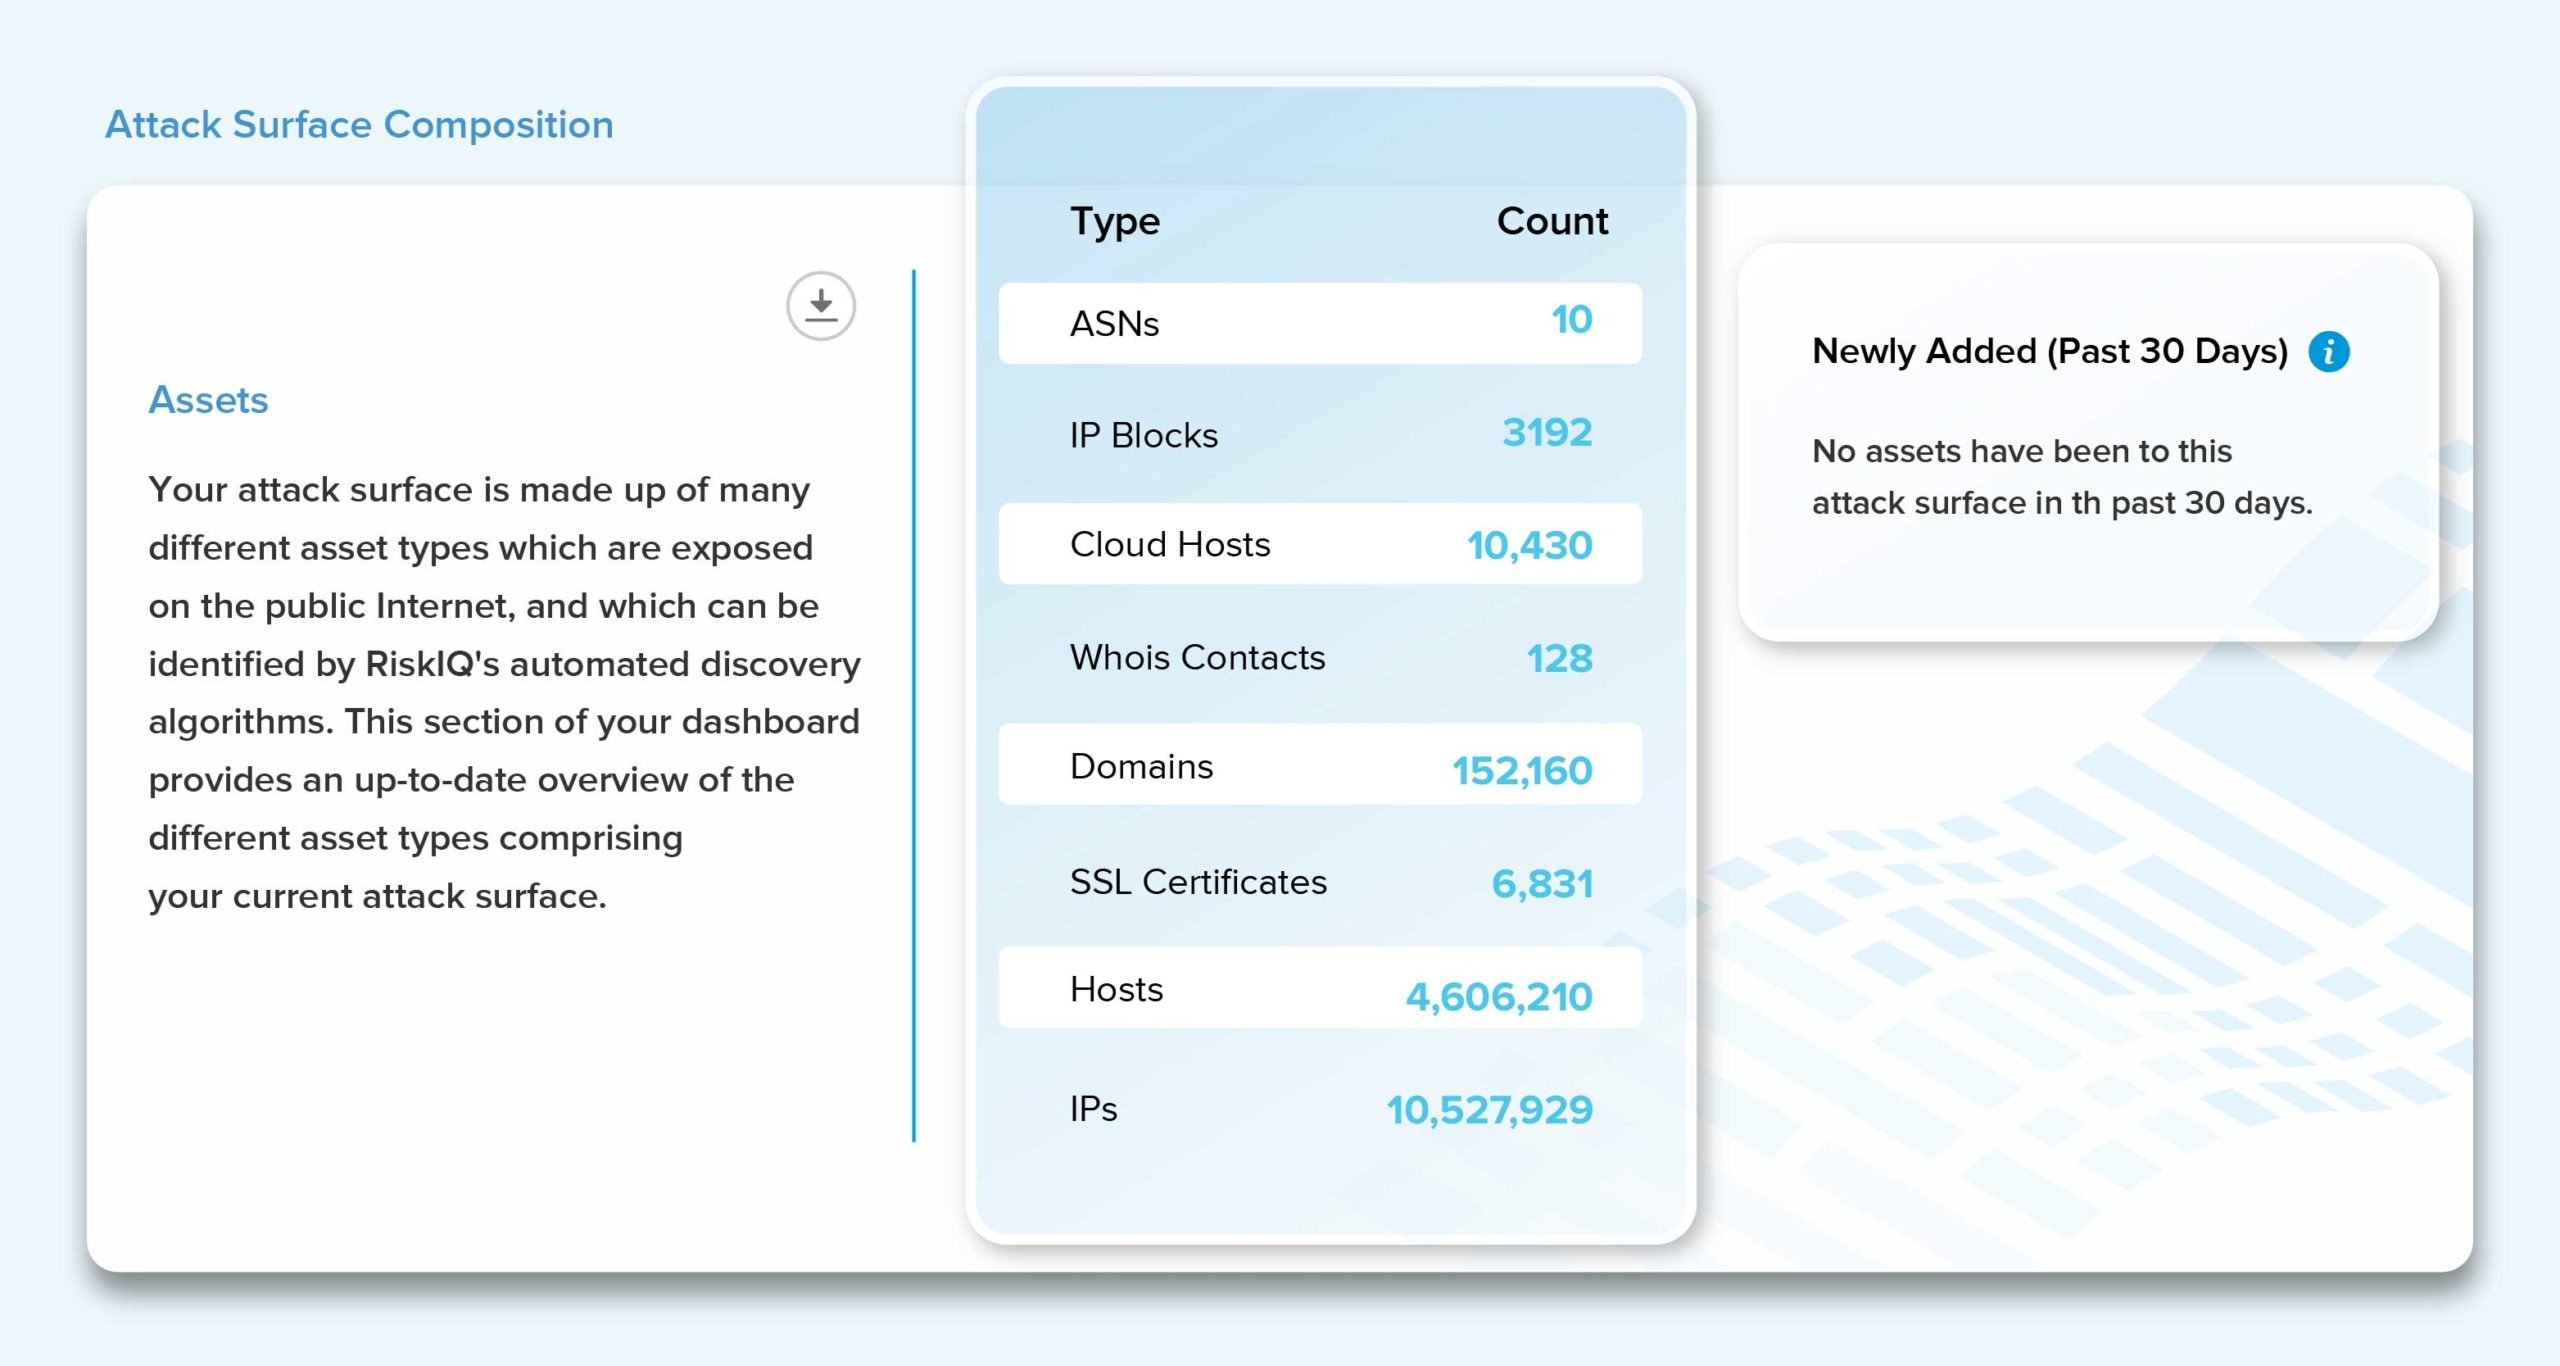Click the Newly Added (Past 30 Days) title
Viewport: 2560px width, 1366px height.
tap(2050, 352)
